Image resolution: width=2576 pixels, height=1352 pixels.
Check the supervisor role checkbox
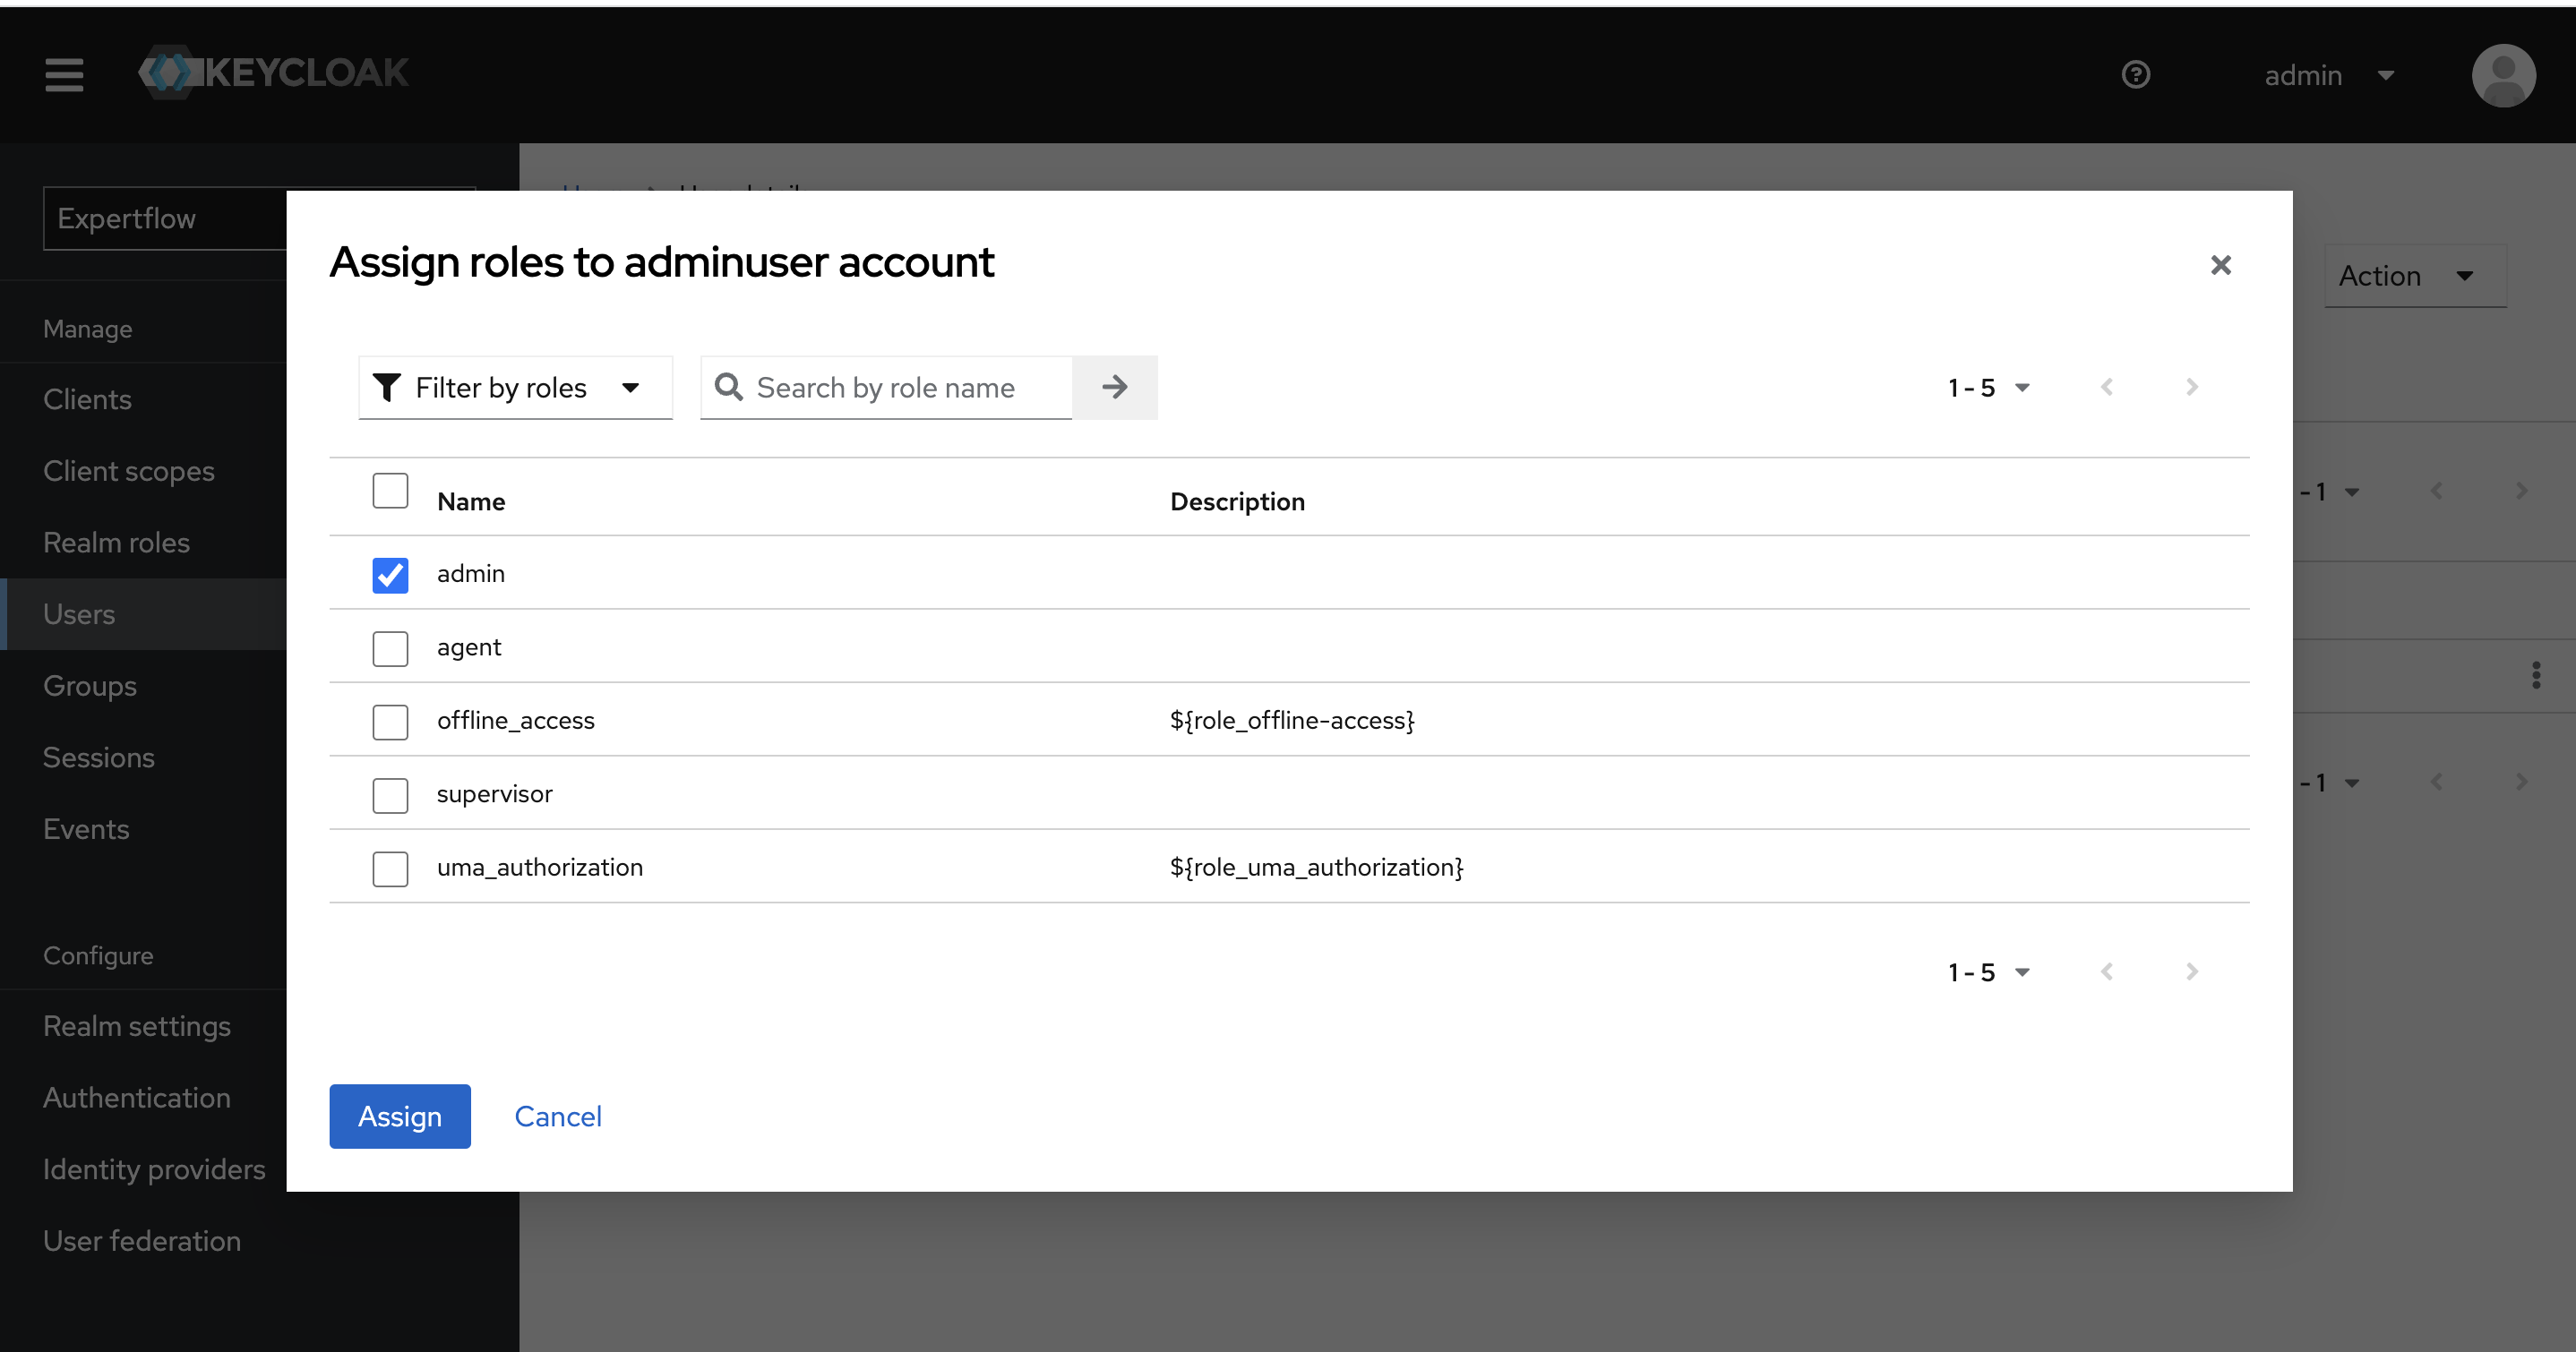coord(390,795)
